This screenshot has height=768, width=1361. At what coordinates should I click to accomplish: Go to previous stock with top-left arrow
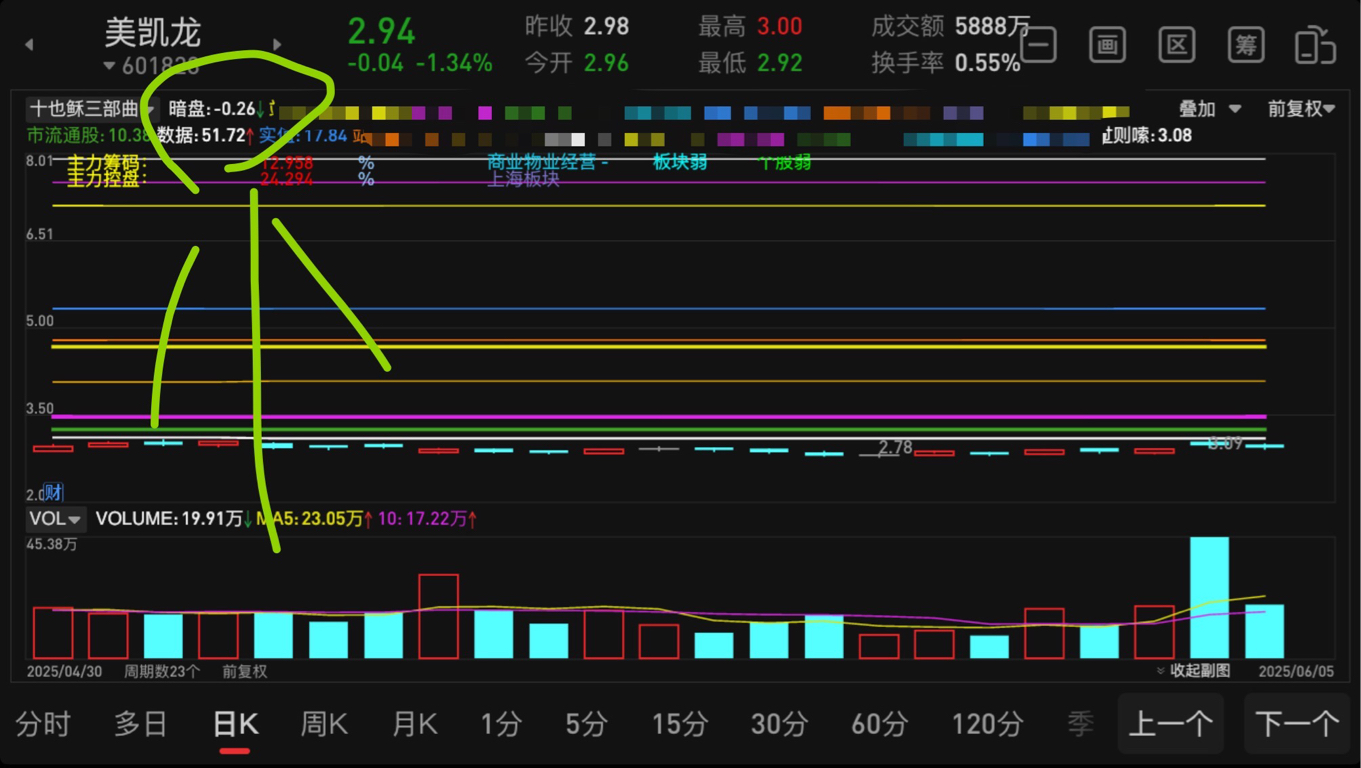click(x=29, y=44)
